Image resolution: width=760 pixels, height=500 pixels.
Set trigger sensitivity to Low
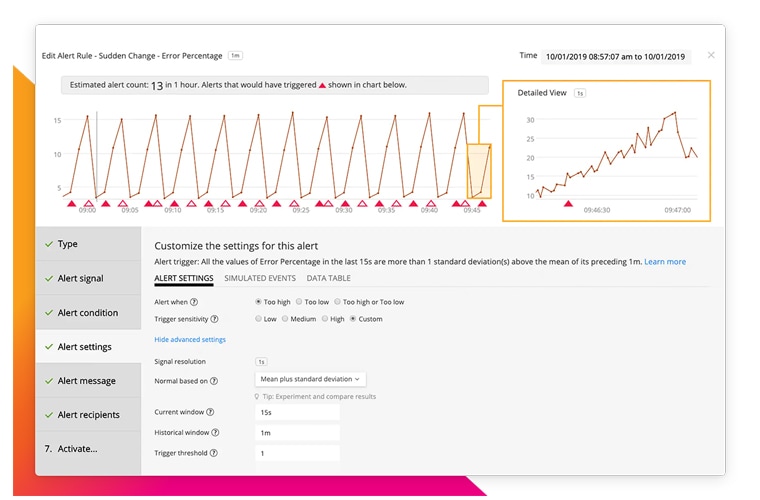[266, 319]
